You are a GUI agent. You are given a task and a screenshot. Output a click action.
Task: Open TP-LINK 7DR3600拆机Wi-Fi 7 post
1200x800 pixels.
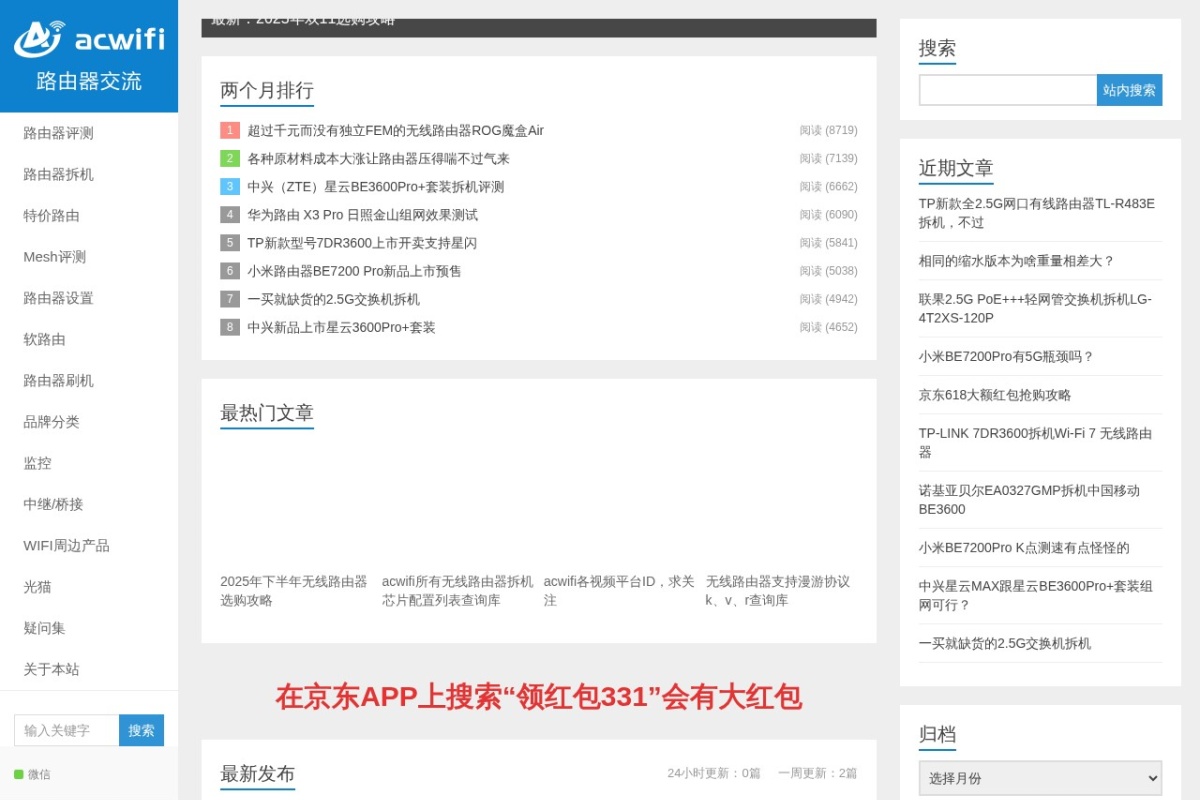(x=1036, y=442)
